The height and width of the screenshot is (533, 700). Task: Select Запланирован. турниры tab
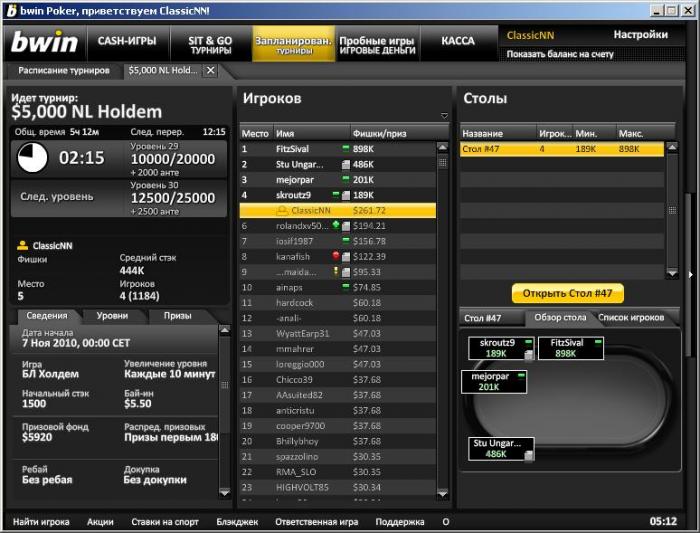[x=293, y=45]
